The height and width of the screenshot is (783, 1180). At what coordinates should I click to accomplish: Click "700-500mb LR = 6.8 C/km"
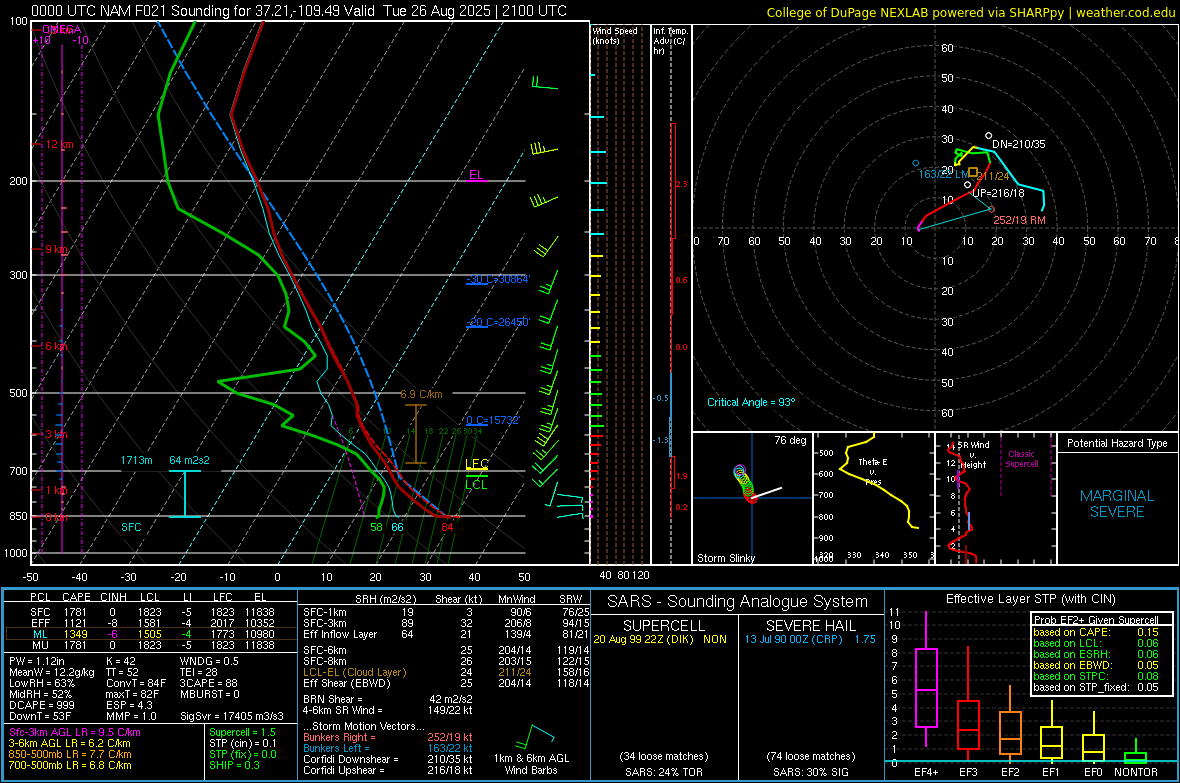tap(70, 765)
